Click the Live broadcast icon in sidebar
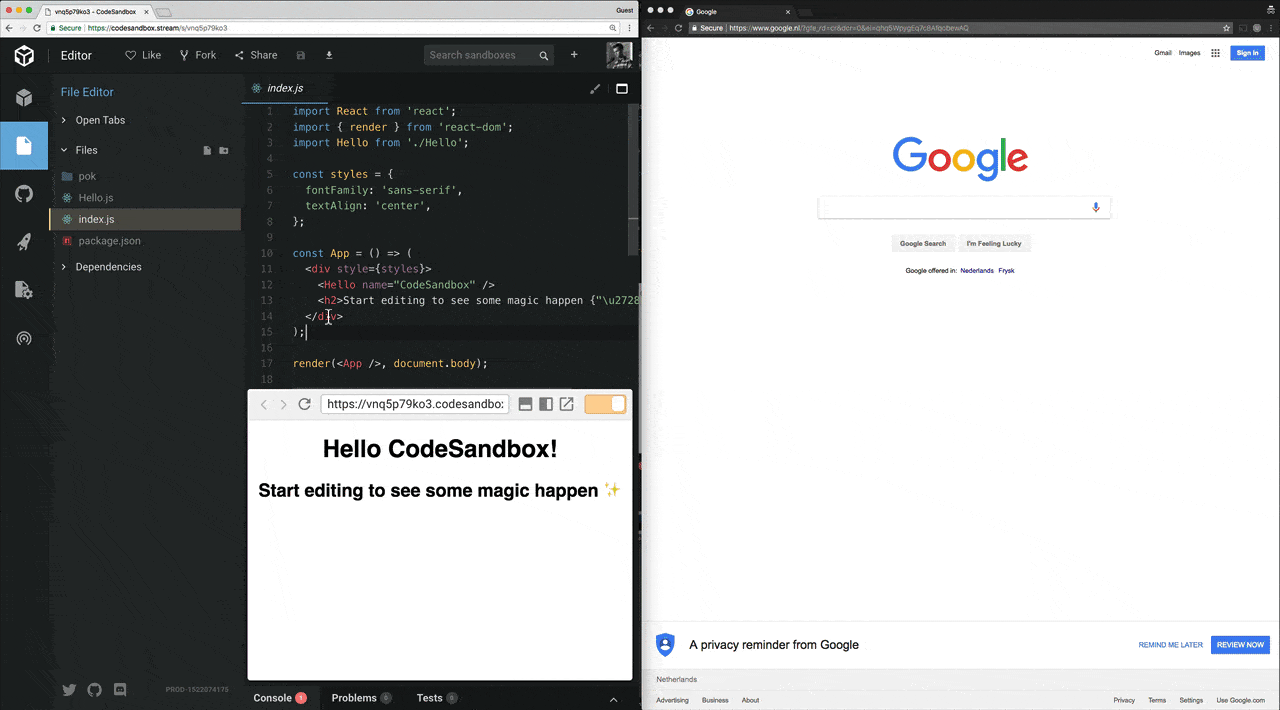Image resolution: width=1280 pixels, height=710 pixels. click(24, 338)
